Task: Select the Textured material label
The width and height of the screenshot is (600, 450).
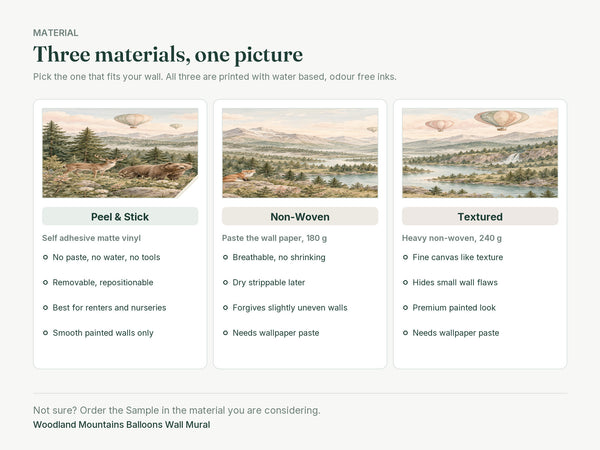Action: (480, 217)
